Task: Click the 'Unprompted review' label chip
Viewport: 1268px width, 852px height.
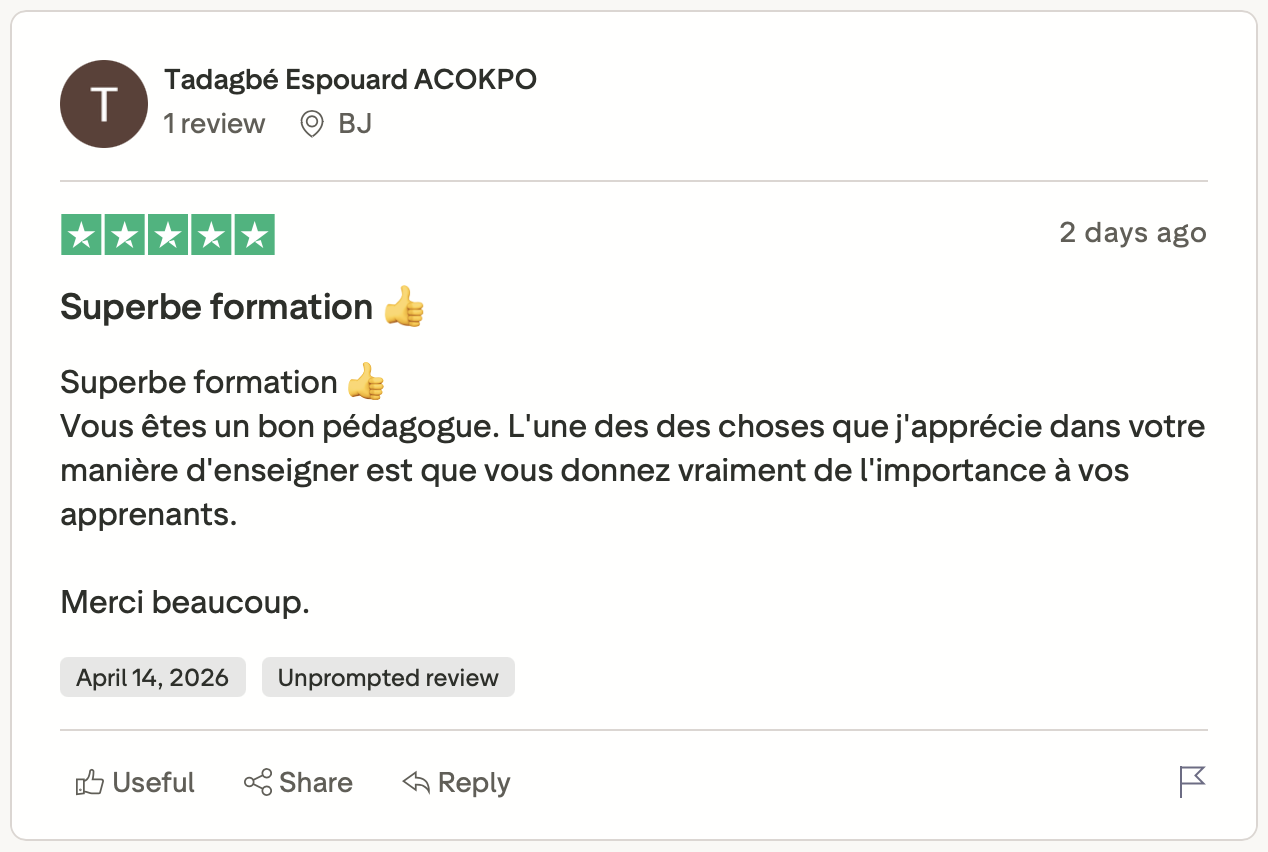Action: click(x=388, y=678)
